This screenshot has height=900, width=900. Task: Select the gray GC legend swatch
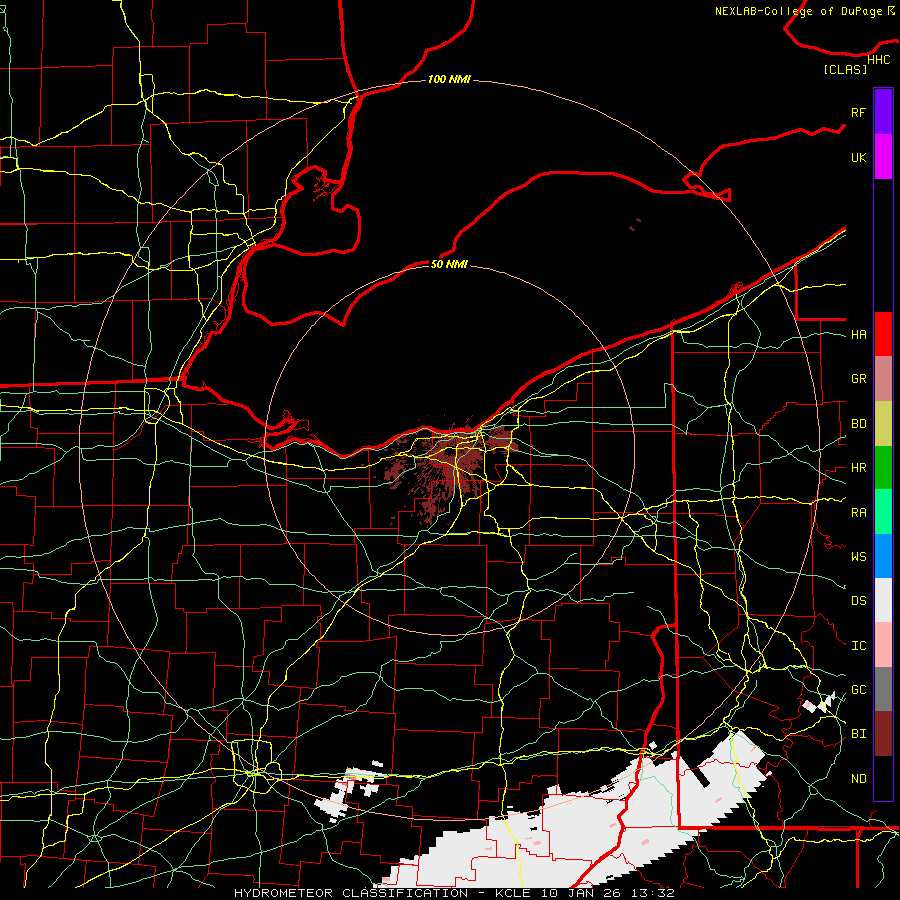click(883, 689)
